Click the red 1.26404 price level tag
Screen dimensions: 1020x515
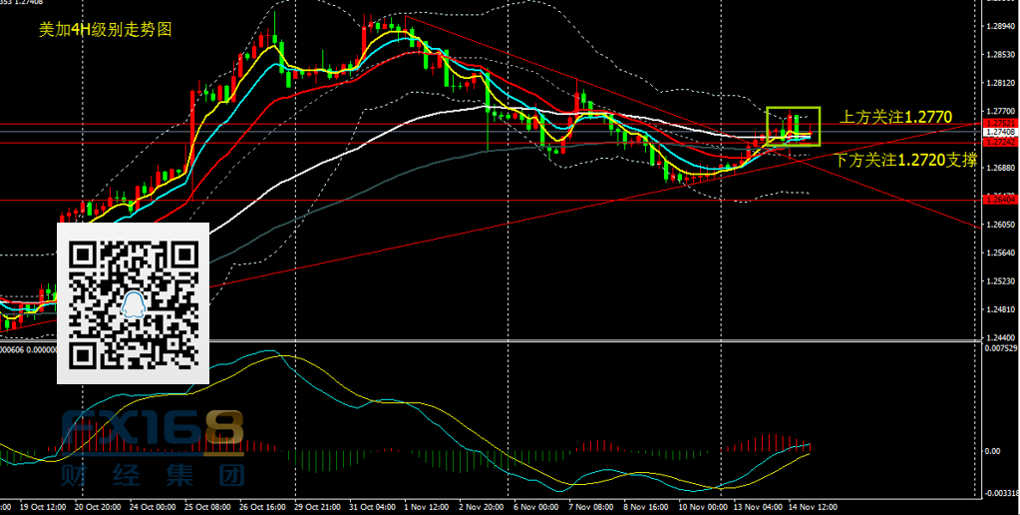1000,200
